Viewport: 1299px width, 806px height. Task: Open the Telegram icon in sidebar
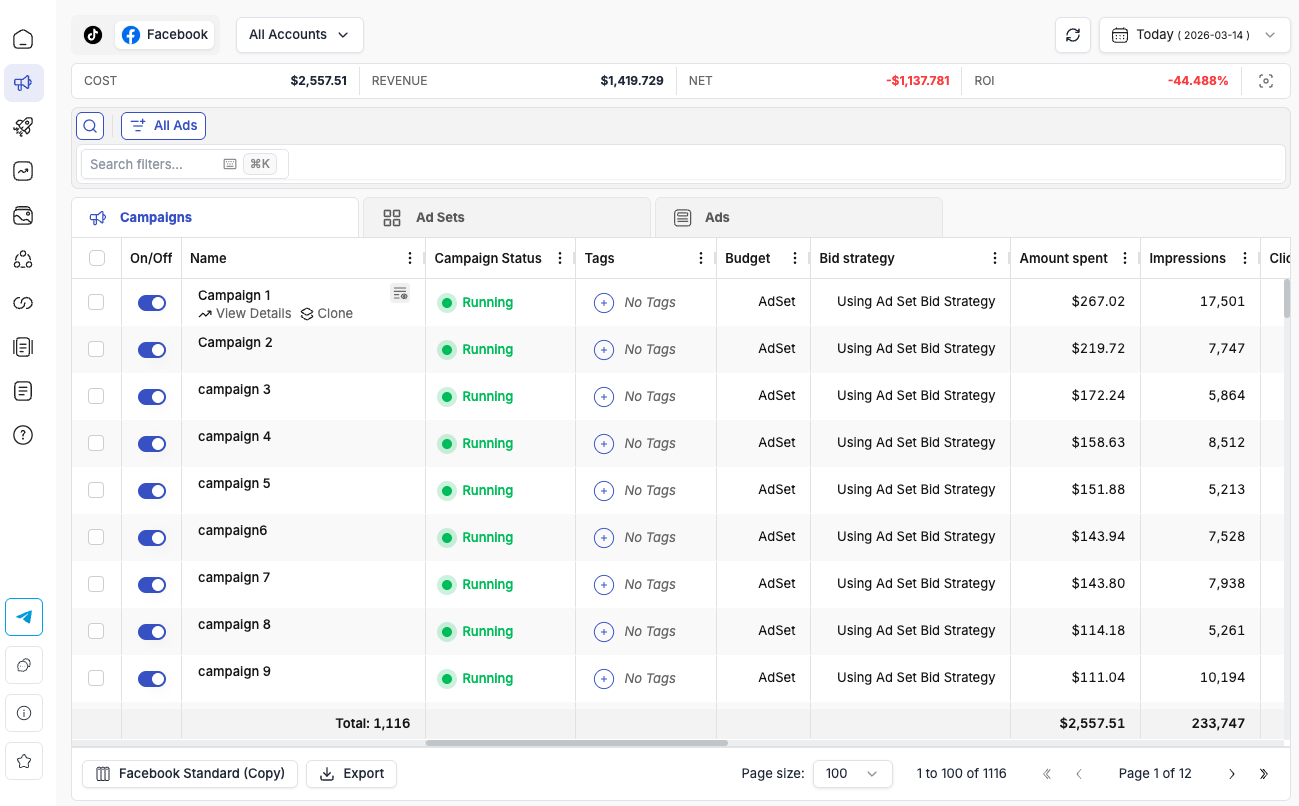click(24, 617)
